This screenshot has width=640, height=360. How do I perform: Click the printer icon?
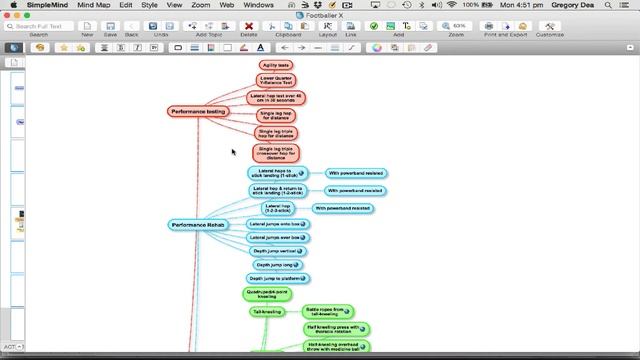tap(489, 26)
